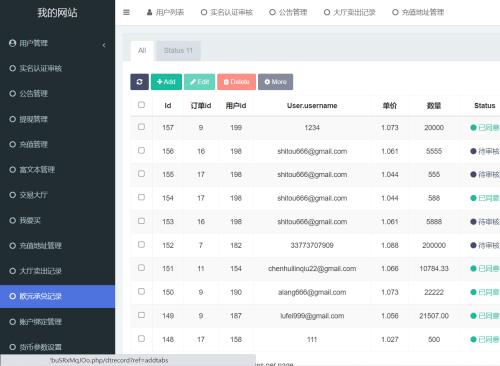Click the 我的网站 site title
The width and height of the screenshot is (500, 366).
click(x=57, y=13)
